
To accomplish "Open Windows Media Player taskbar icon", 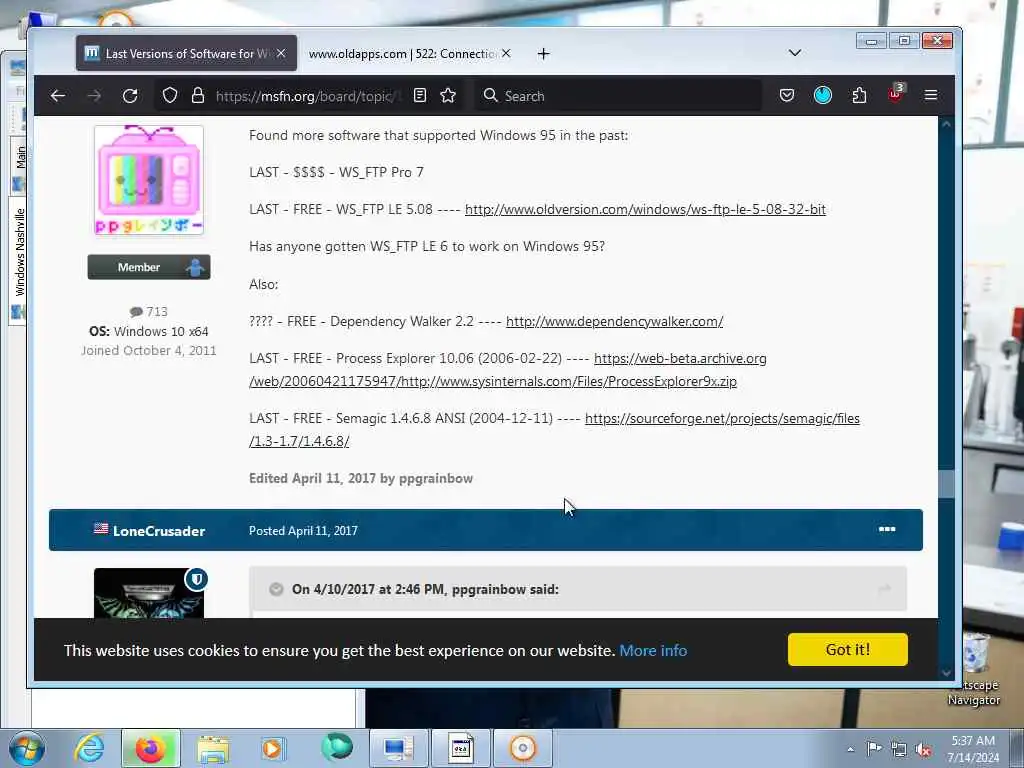I will tap(273, 748).
